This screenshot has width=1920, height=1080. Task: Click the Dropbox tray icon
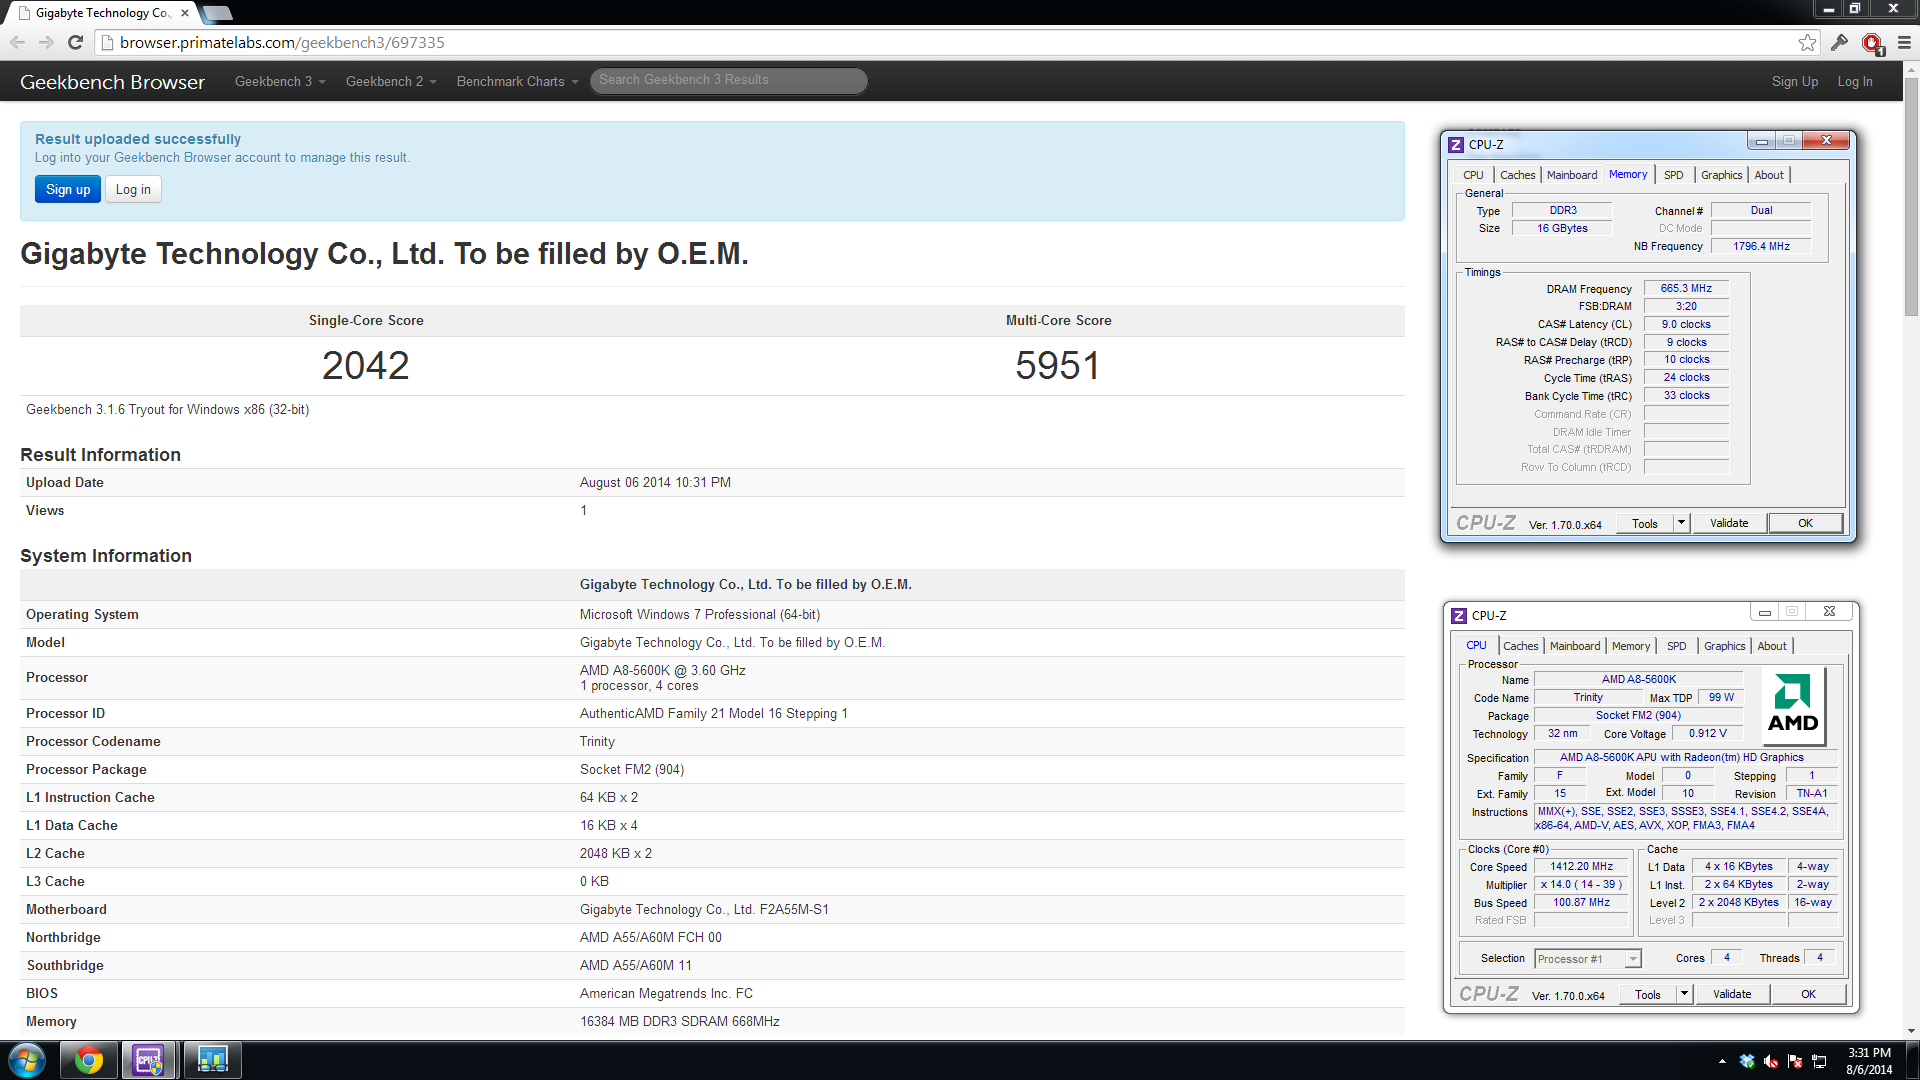[1747, 1061]
